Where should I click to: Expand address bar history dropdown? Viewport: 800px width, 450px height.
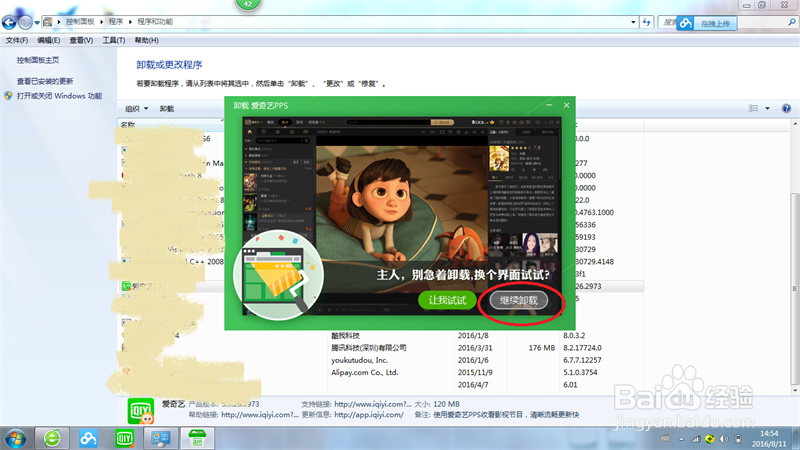633,22
